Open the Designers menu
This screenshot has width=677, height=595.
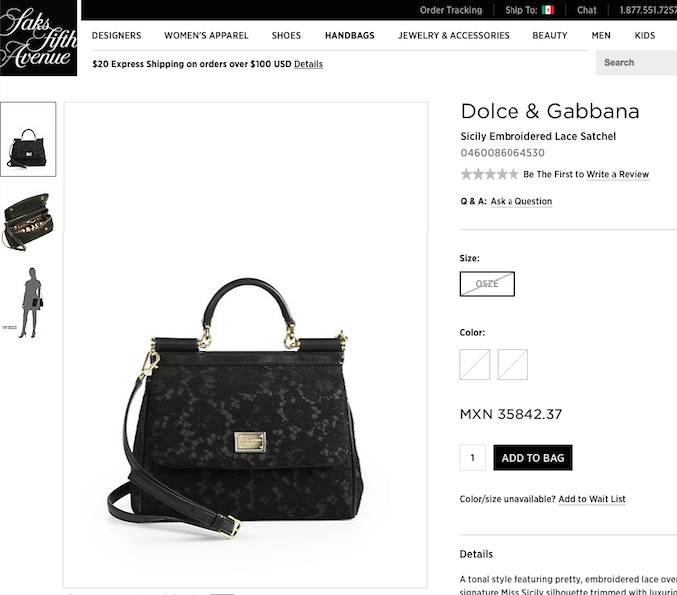tap(116, 35)
